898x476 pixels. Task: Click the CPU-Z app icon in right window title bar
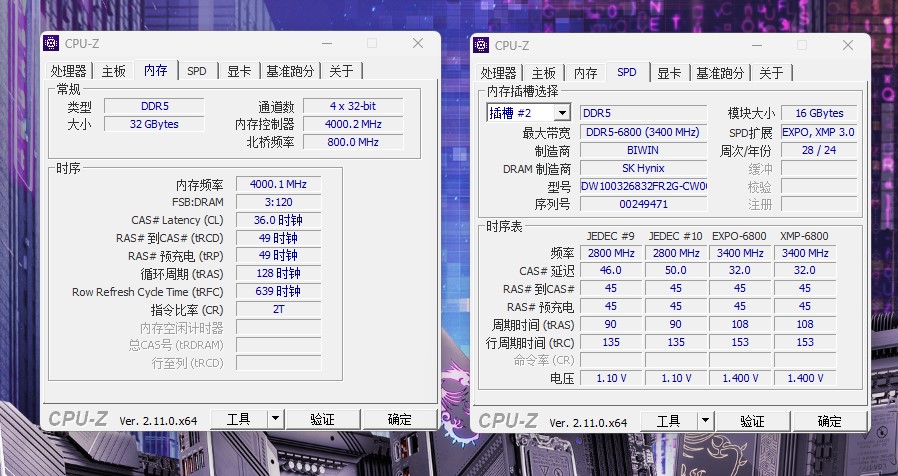(x=481, y=45)
